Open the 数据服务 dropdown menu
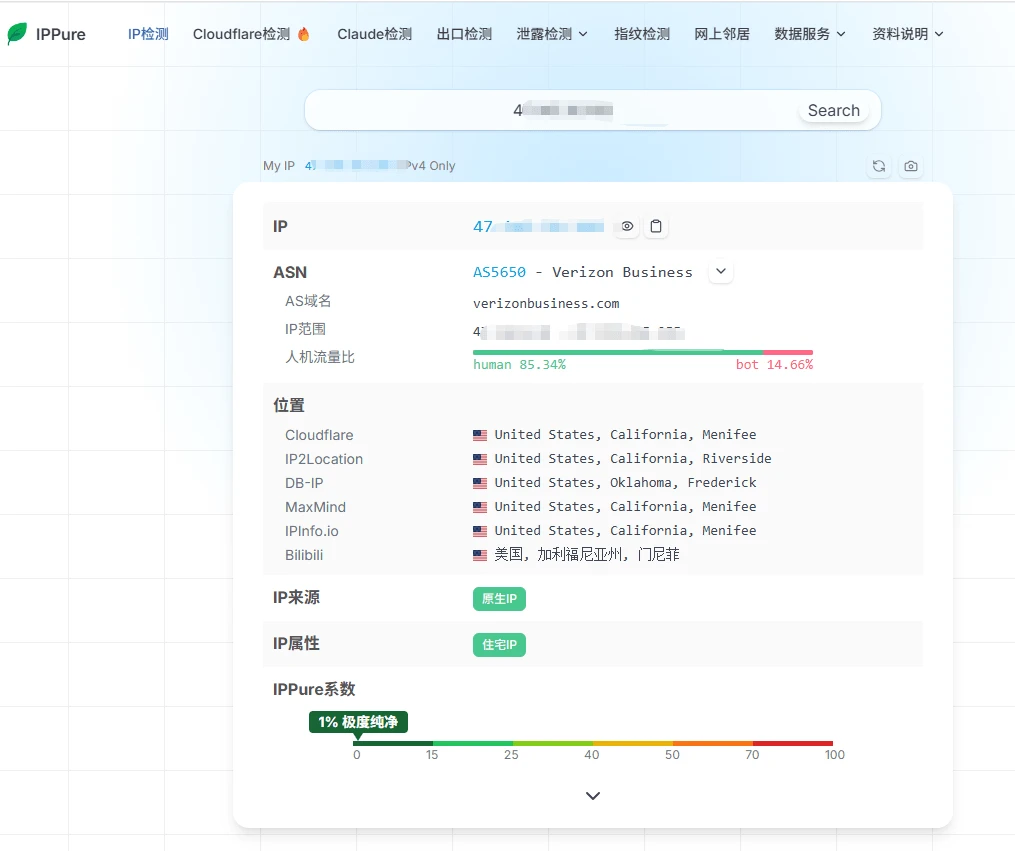 (809, 34)
